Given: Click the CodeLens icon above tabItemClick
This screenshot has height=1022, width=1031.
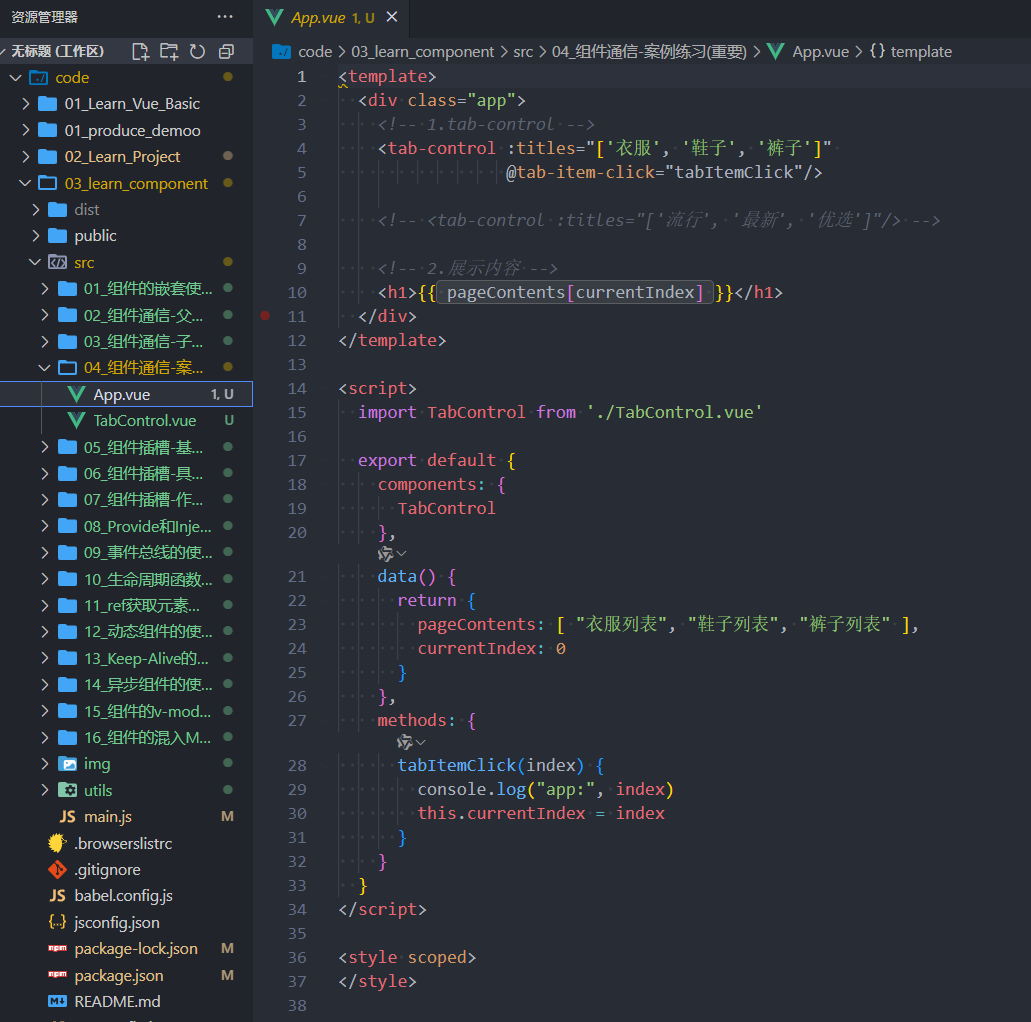Looking at the screenshot, I should (x=405, y=742).
